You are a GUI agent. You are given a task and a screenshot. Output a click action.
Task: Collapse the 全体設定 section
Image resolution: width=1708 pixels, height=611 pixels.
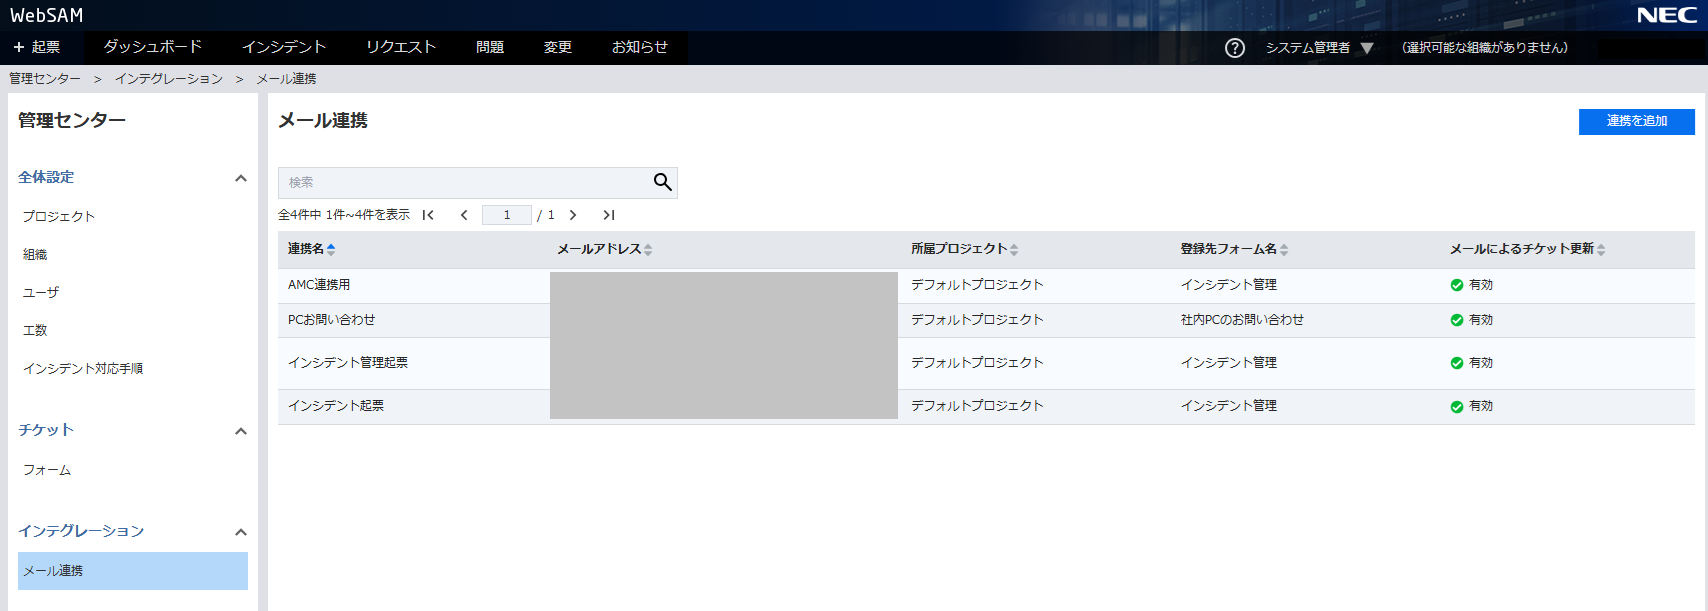240,178
